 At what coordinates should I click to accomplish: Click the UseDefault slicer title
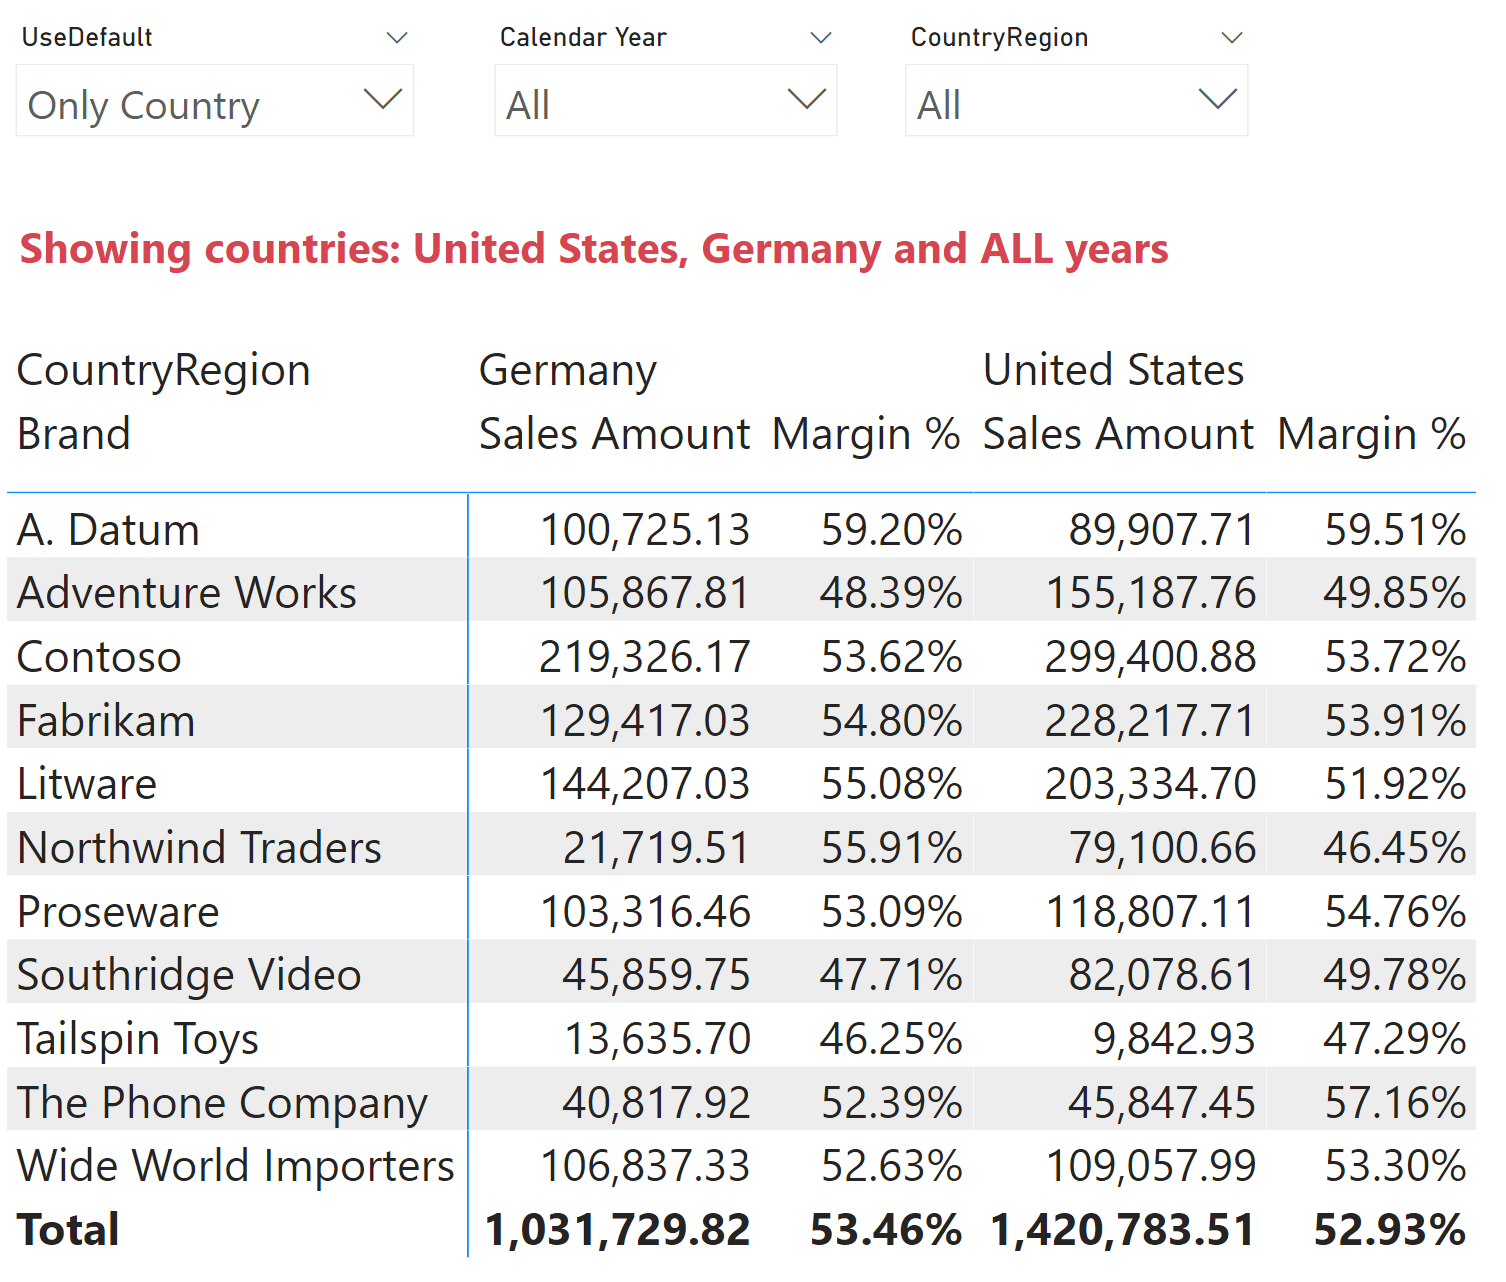click(x=85, y=37)
